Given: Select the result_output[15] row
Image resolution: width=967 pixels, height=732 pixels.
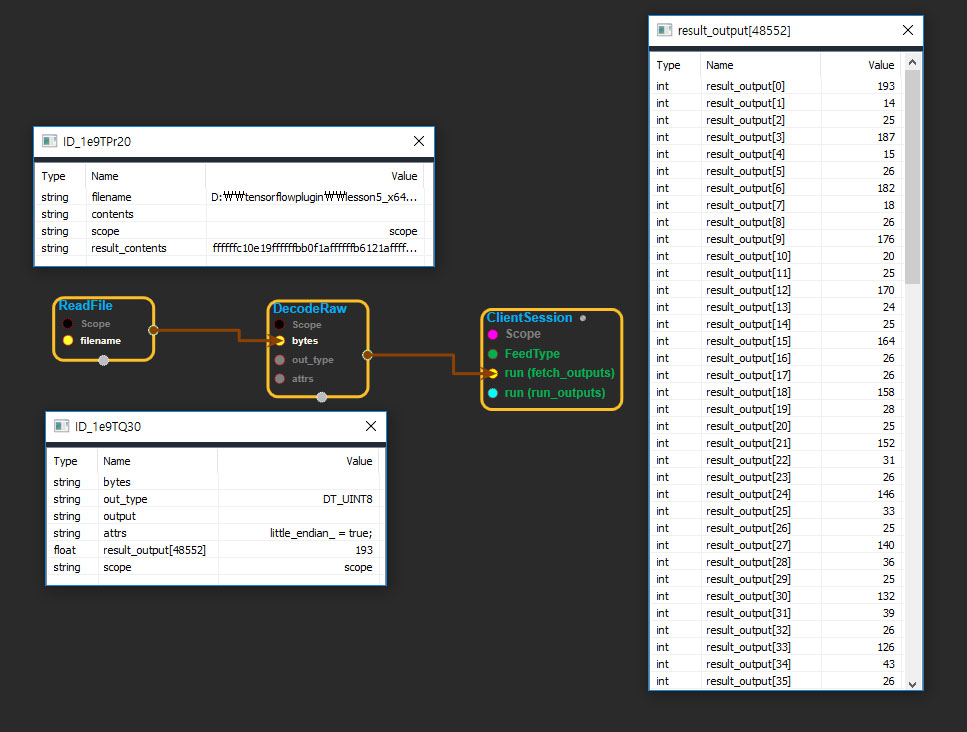Looking at the screenshot, I should 775,341.
